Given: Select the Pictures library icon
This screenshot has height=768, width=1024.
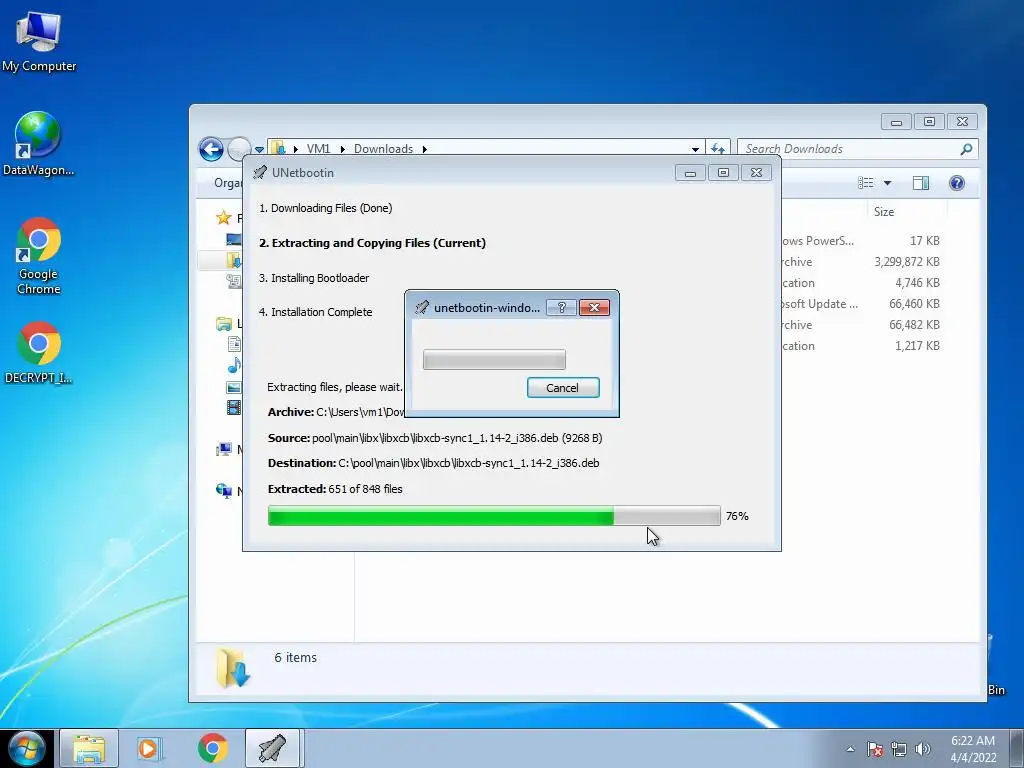Looking at the screenshot, I should (x=233, y=387).
